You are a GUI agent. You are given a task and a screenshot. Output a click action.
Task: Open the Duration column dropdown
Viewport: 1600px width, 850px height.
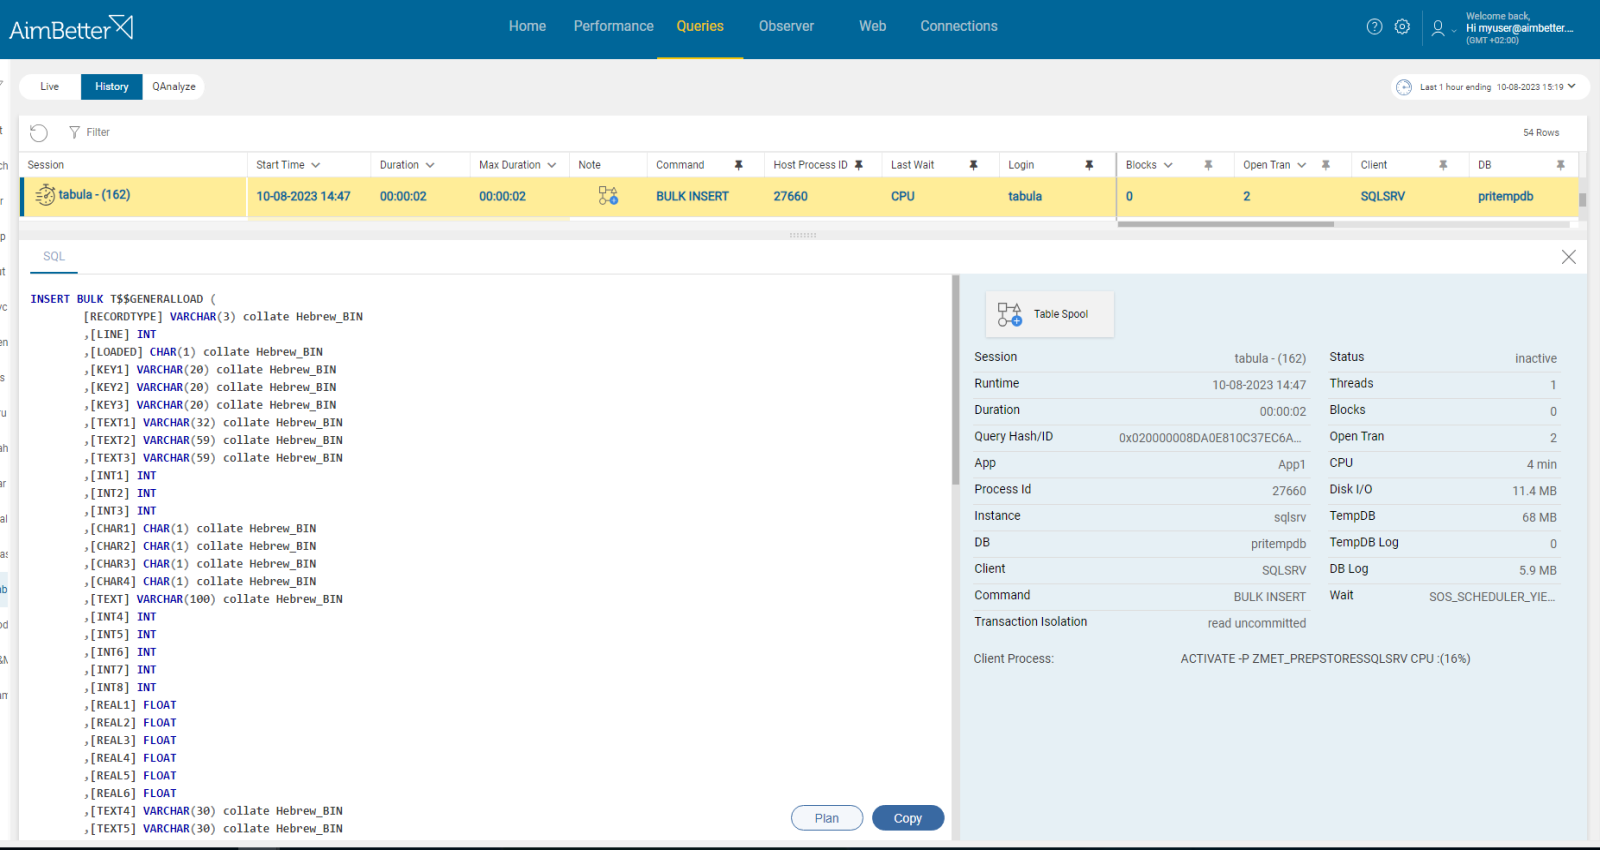[x=430, y=165]
